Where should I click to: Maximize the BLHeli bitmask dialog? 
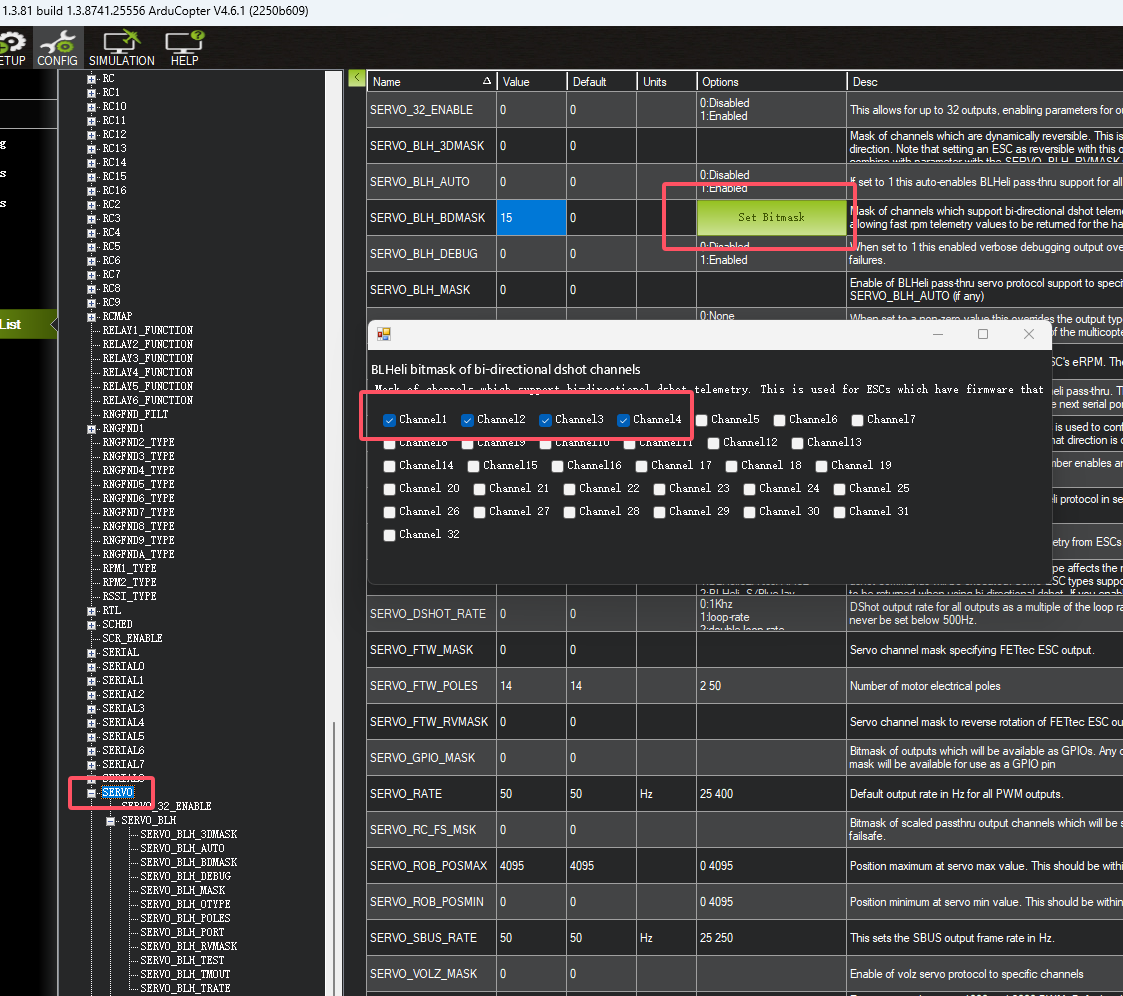tap(982, 334)
